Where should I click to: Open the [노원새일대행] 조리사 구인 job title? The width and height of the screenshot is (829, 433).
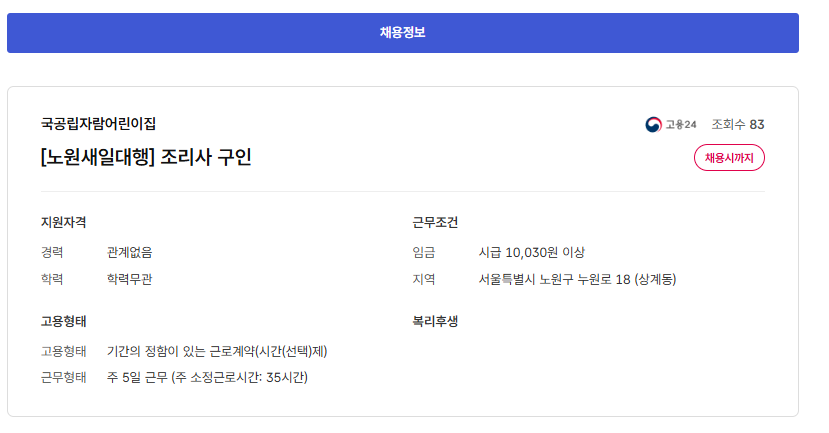point(146,157)
